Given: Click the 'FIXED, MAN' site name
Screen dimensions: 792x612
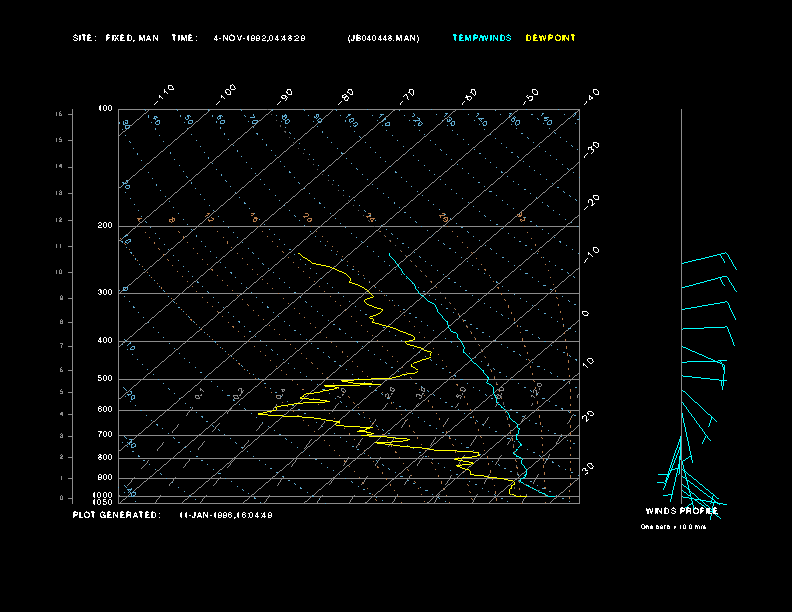Looking at the screenshot, I should coord(132,38).
